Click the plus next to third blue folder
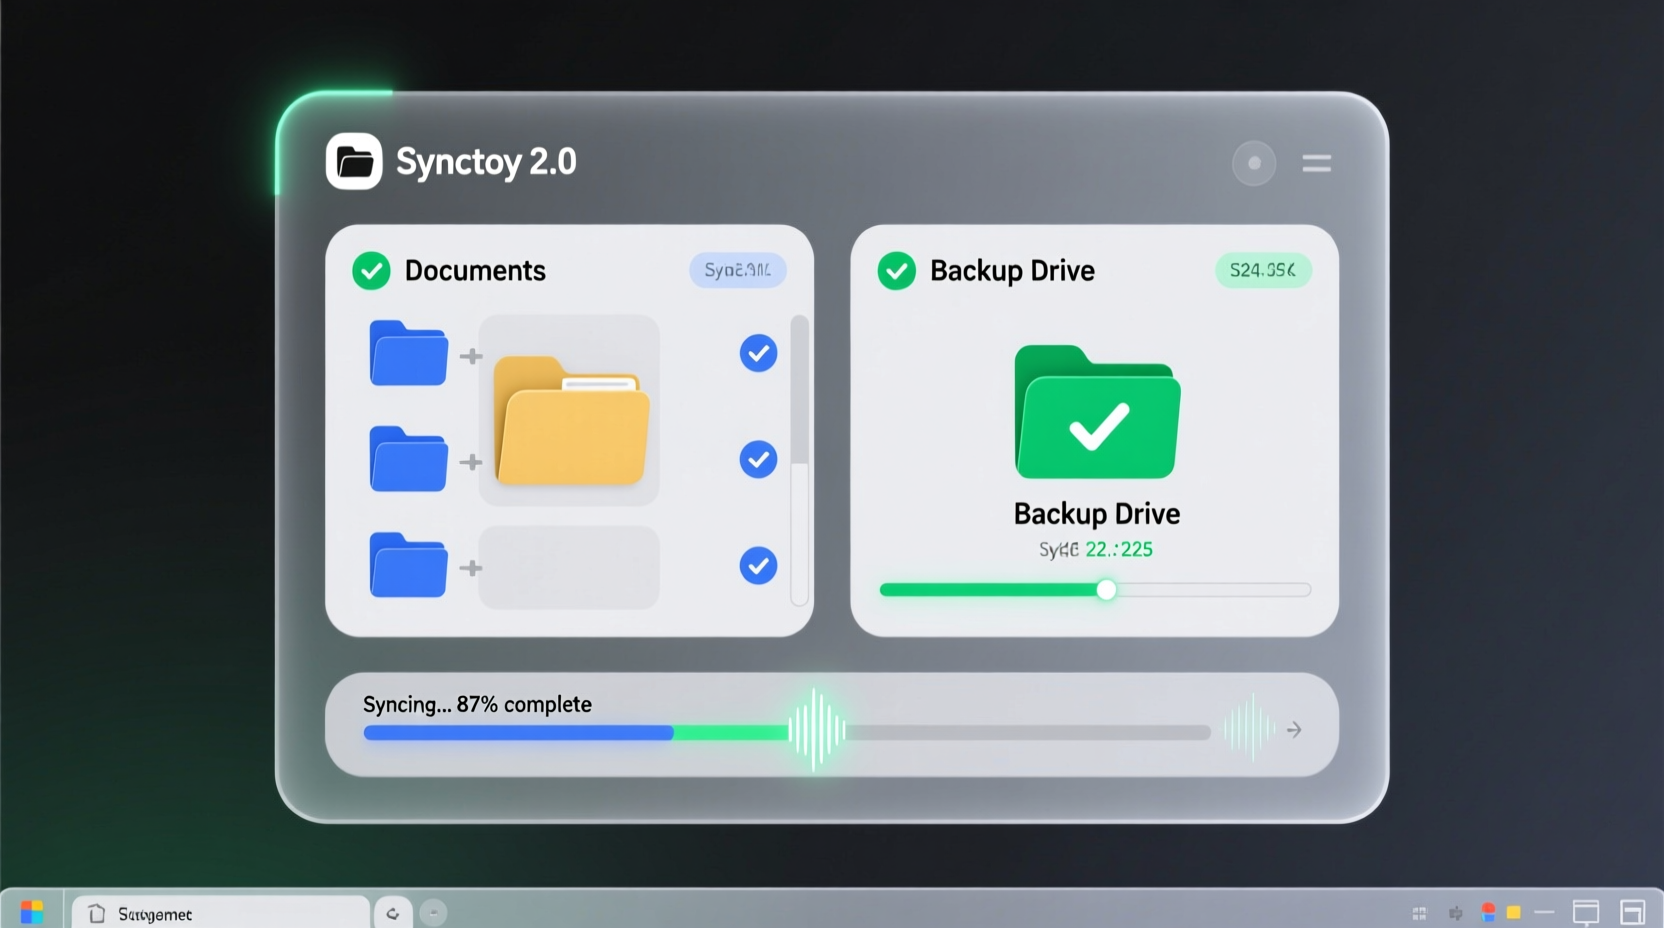Image resolution: width=1664 pixels, height=928 pixels. 471,568
